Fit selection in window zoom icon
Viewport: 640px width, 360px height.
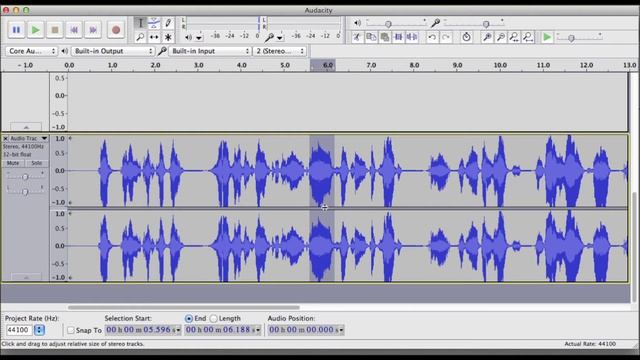click(x=514, y=37)
